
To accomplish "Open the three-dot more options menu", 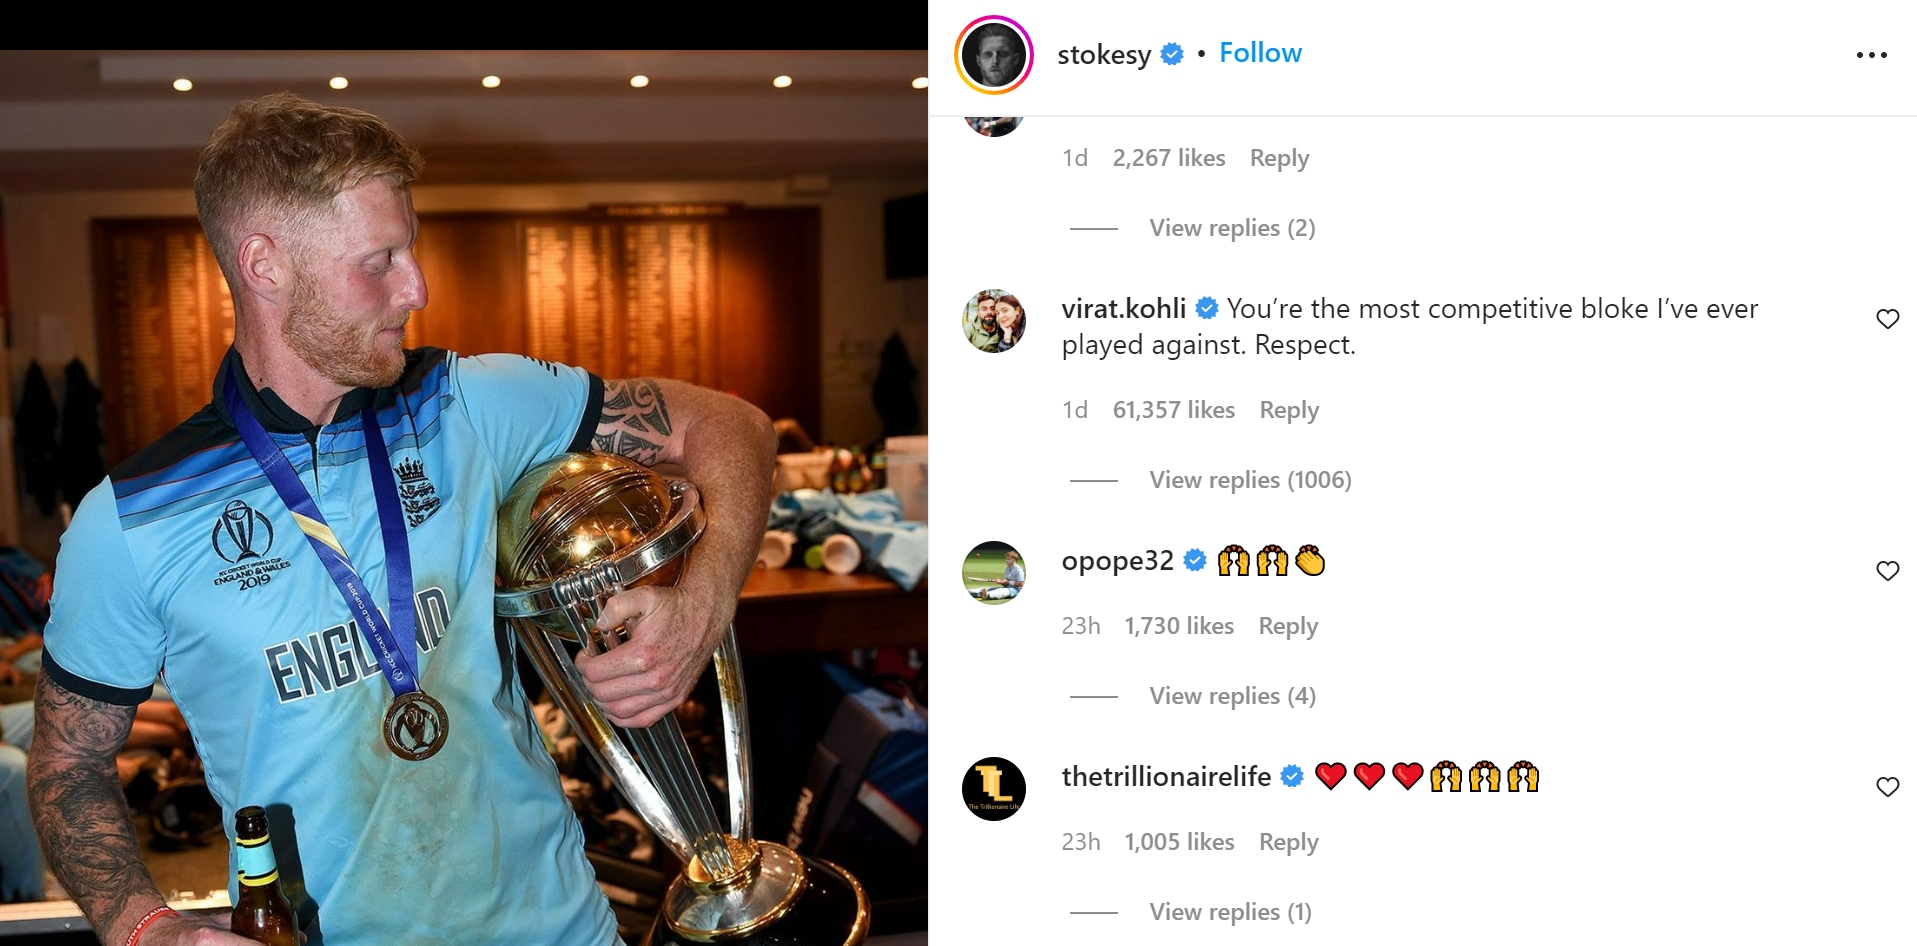I will [x=1871, y=55].
